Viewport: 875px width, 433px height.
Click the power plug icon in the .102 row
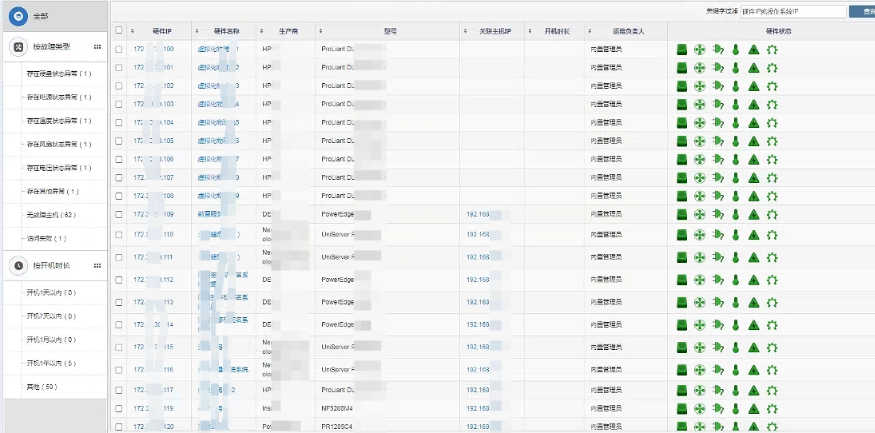[x=718, y=86]
